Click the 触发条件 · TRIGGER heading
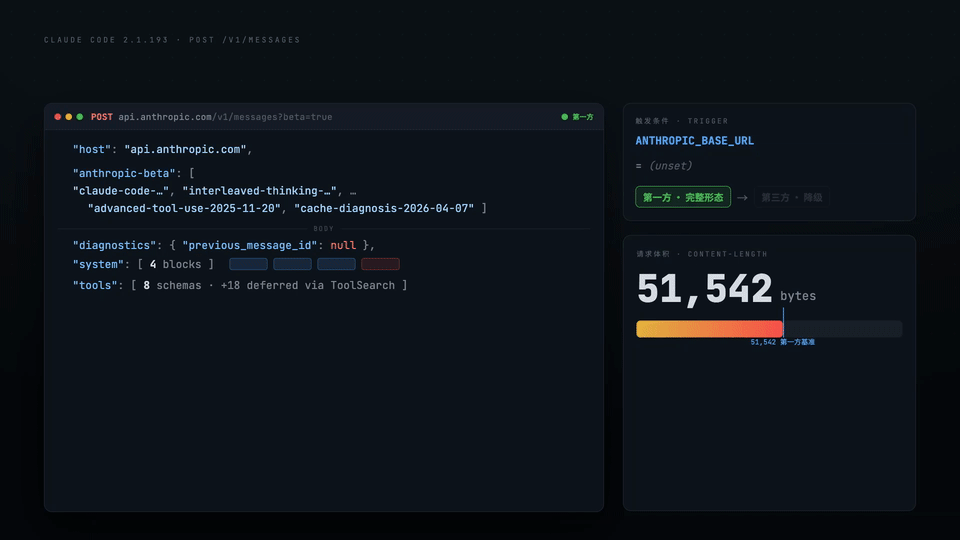960x540 pixels. pos(681,121)
